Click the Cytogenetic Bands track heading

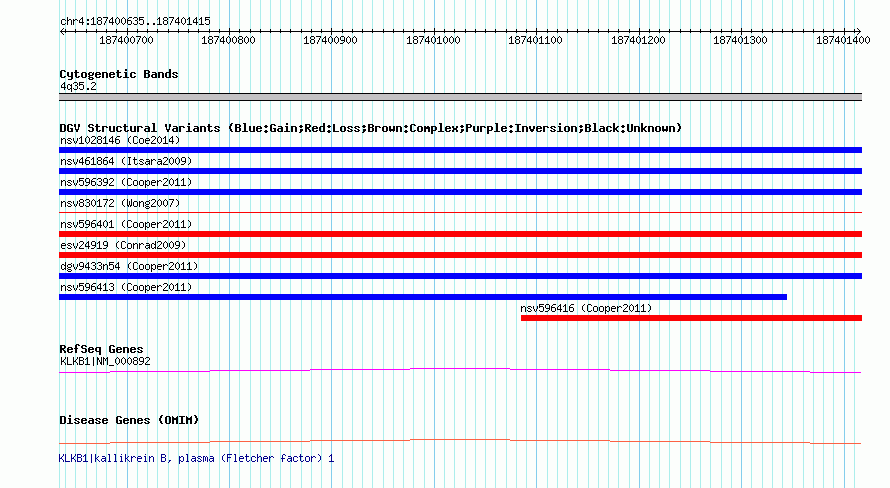pyautogui.click(x=119, y=74)
